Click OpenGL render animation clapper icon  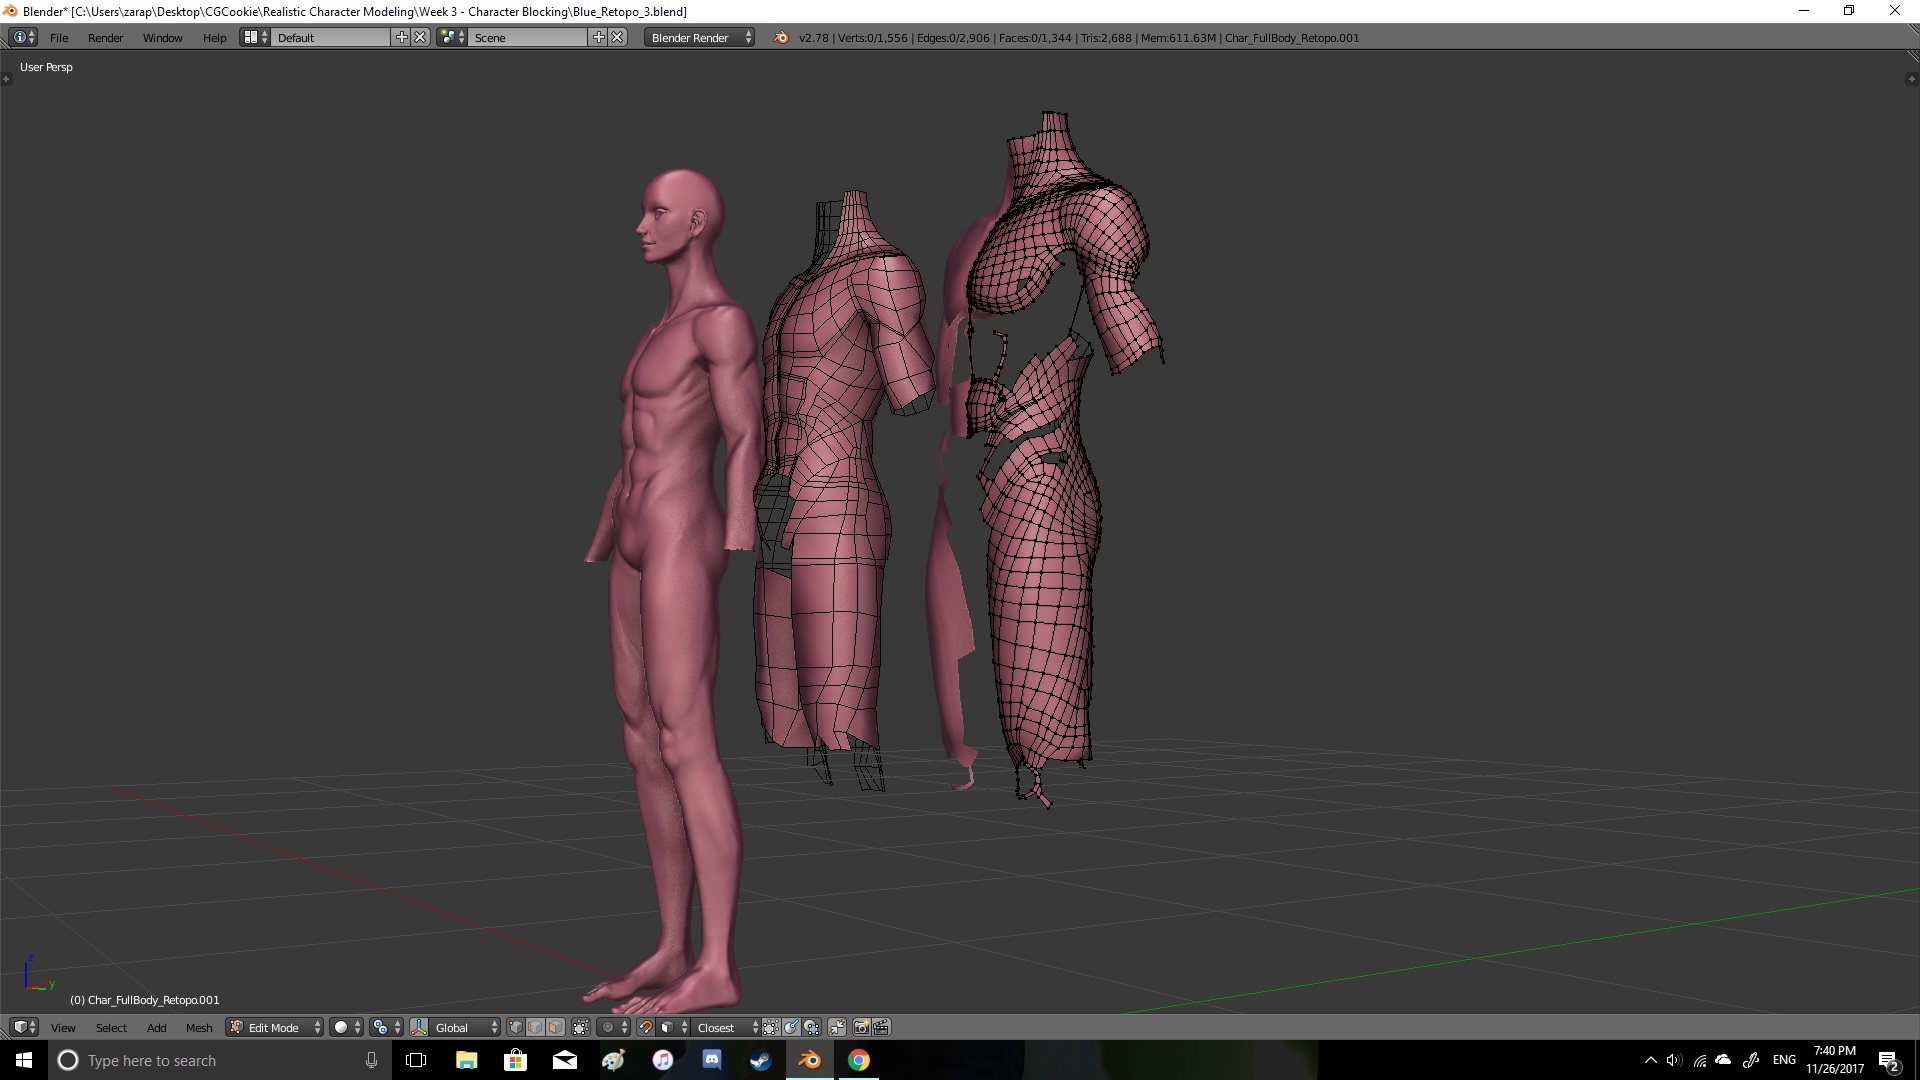[881, 1027]
